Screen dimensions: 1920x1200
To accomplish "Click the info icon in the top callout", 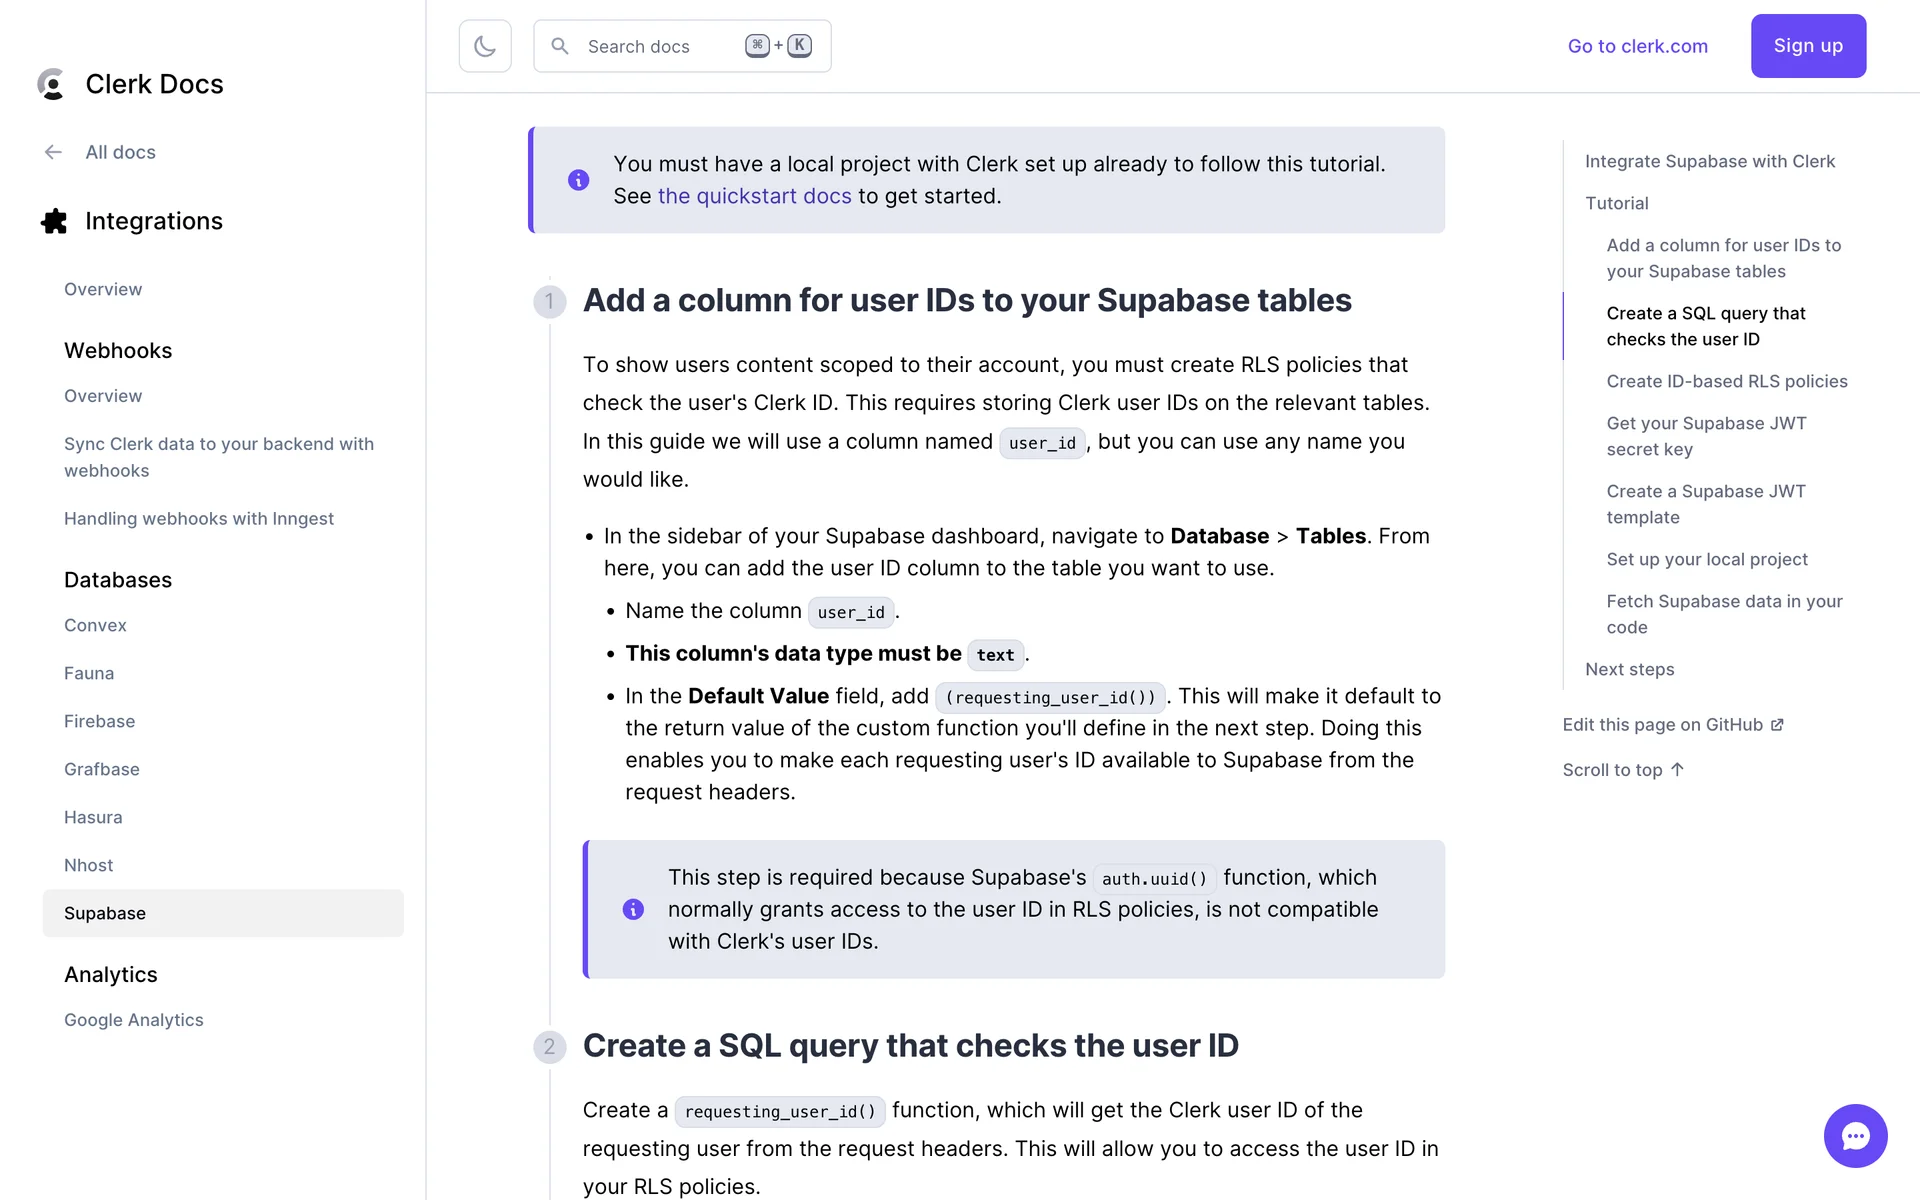I will coord(578,180).
